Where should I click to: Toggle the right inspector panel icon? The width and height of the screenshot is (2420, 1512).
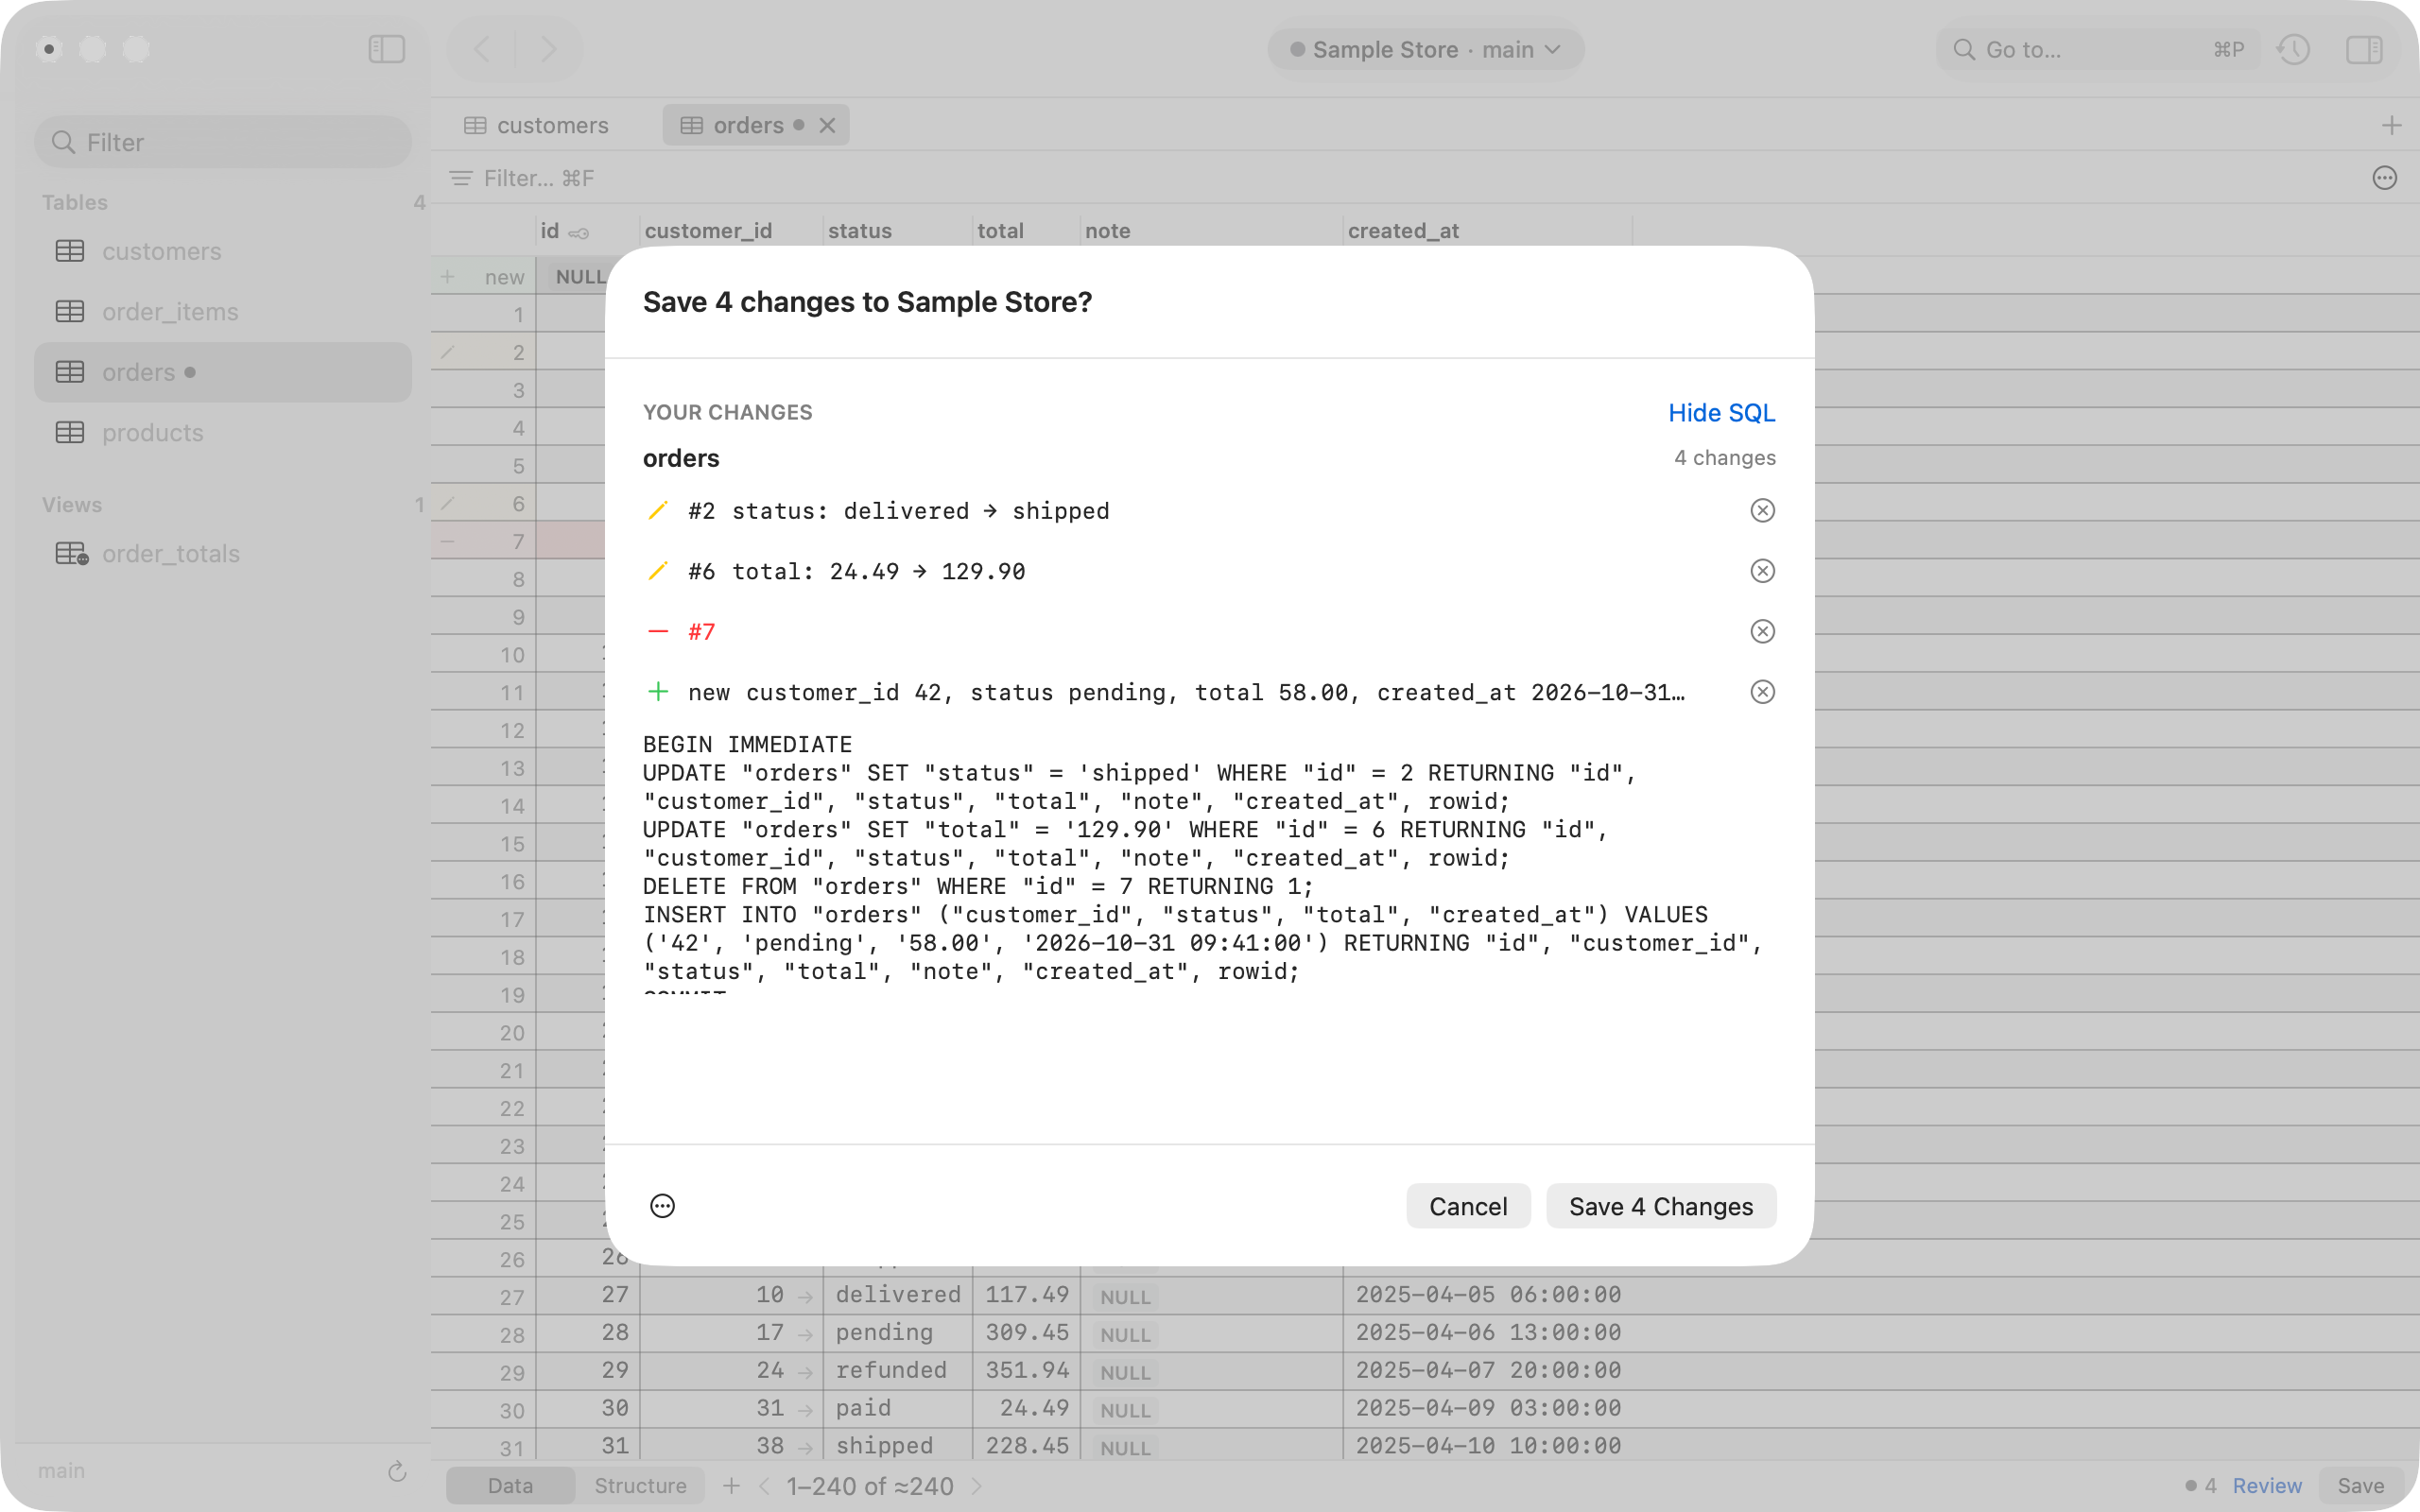click(x=2364, y=49)
